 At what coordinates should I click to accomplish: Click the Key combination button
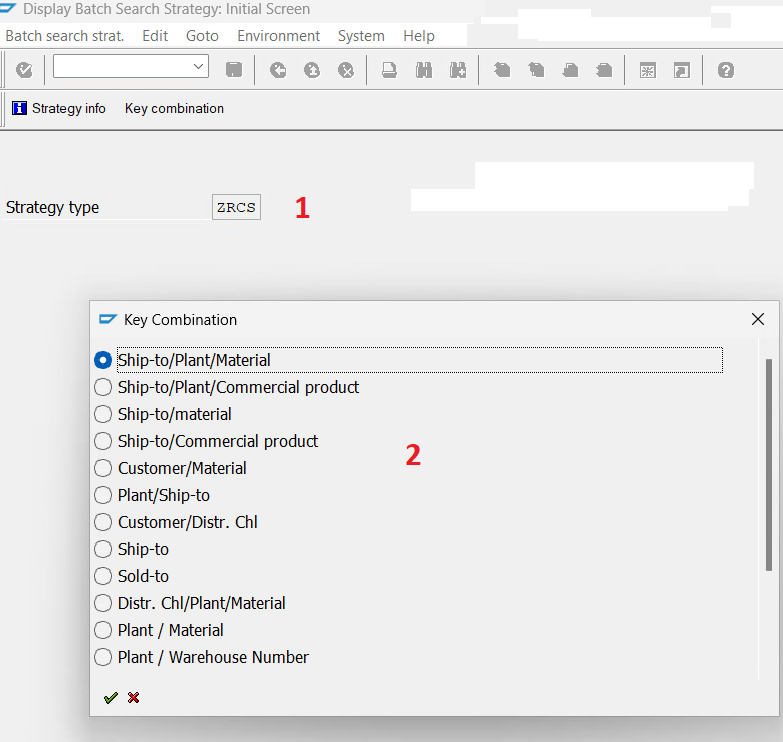[174, 108]
